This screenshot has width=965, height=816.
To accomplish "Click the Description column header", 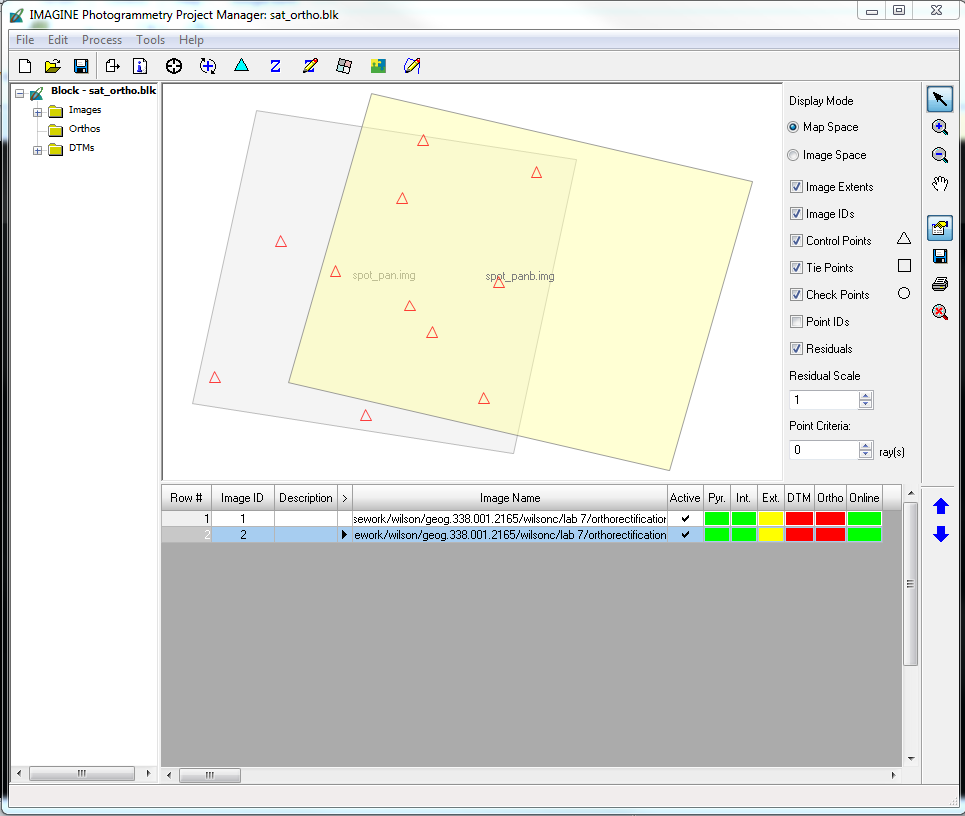I will [306, 498].
